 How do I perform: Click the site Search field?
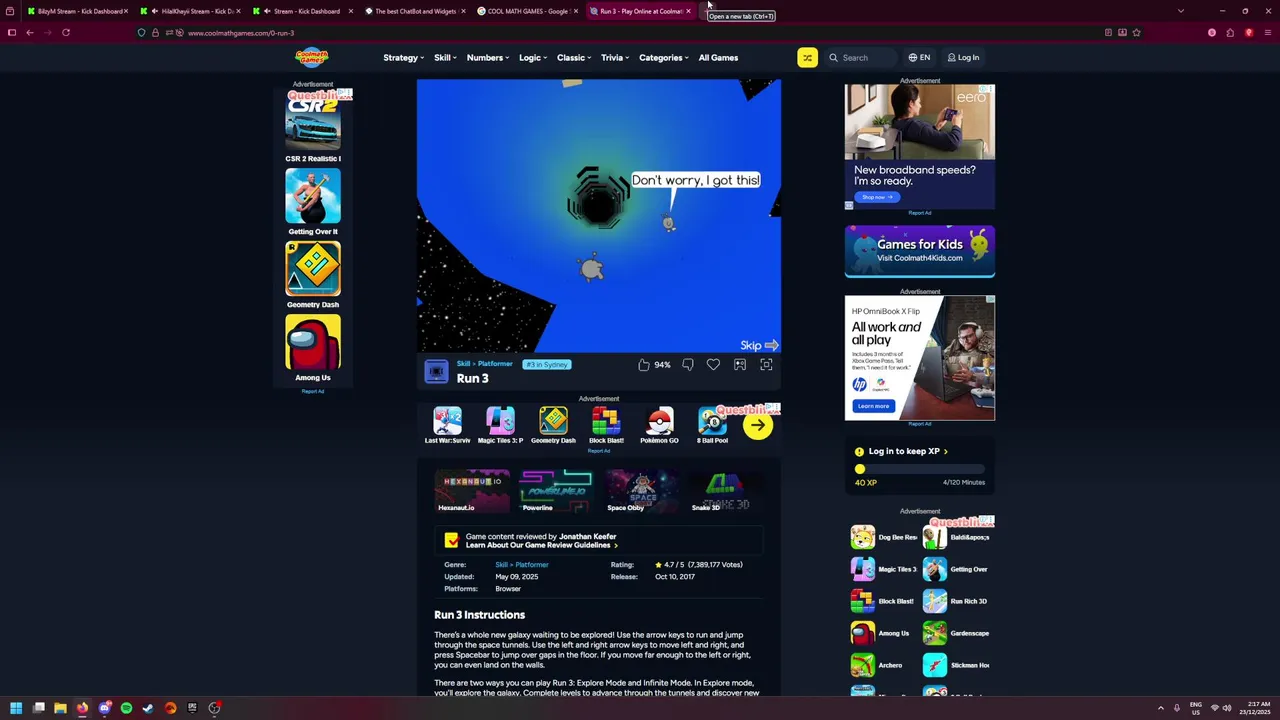[x=862, y=58]
